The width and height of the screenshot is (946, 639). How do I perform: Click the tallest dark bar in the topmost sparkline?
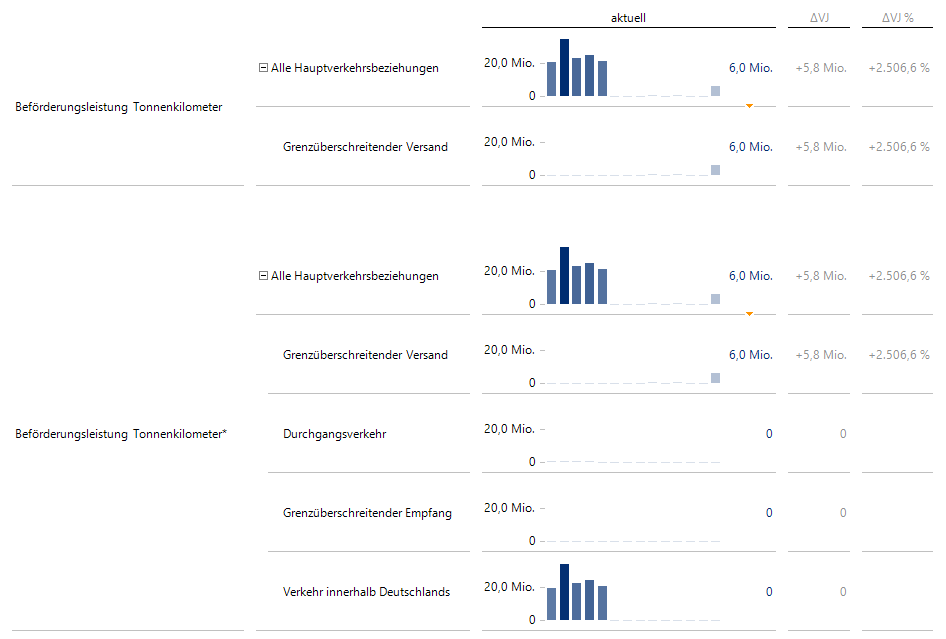564,67
